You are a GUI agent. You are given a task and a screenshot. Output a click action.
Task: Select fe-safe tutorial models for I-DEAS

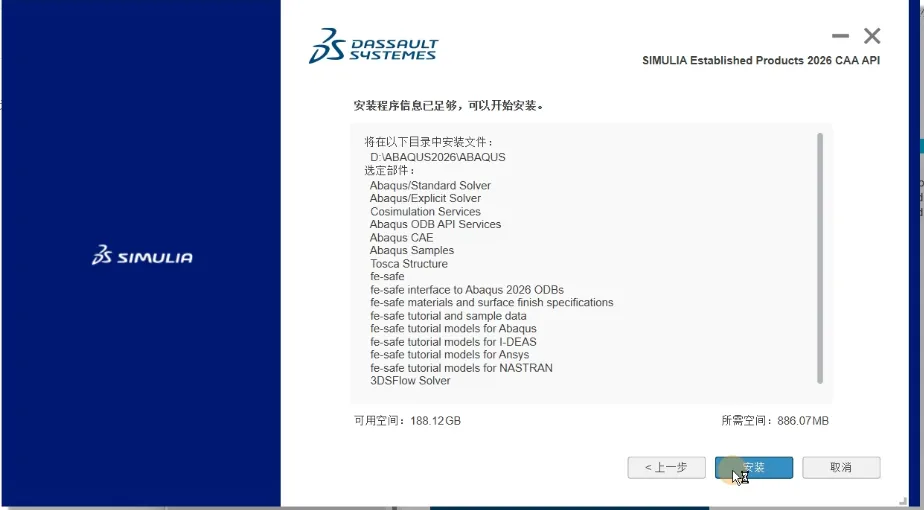tap(453, 342)
